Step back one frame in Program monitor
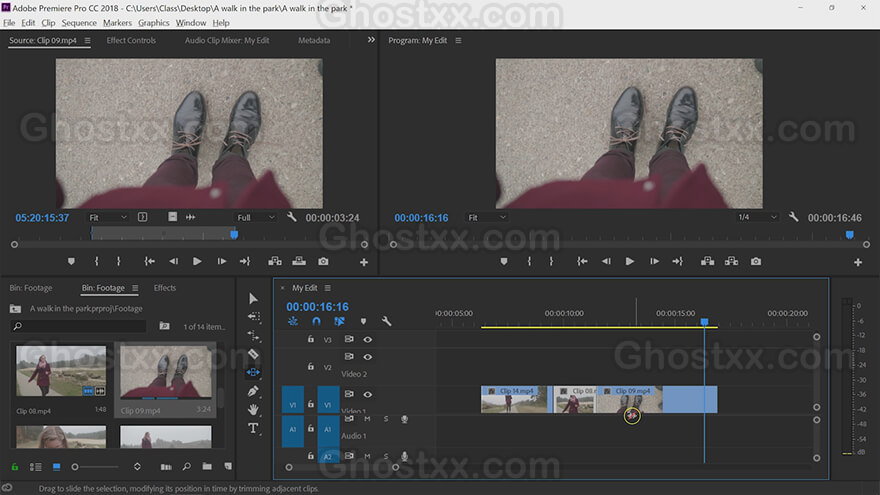This screenshot has height=495, width=880. 606,262
